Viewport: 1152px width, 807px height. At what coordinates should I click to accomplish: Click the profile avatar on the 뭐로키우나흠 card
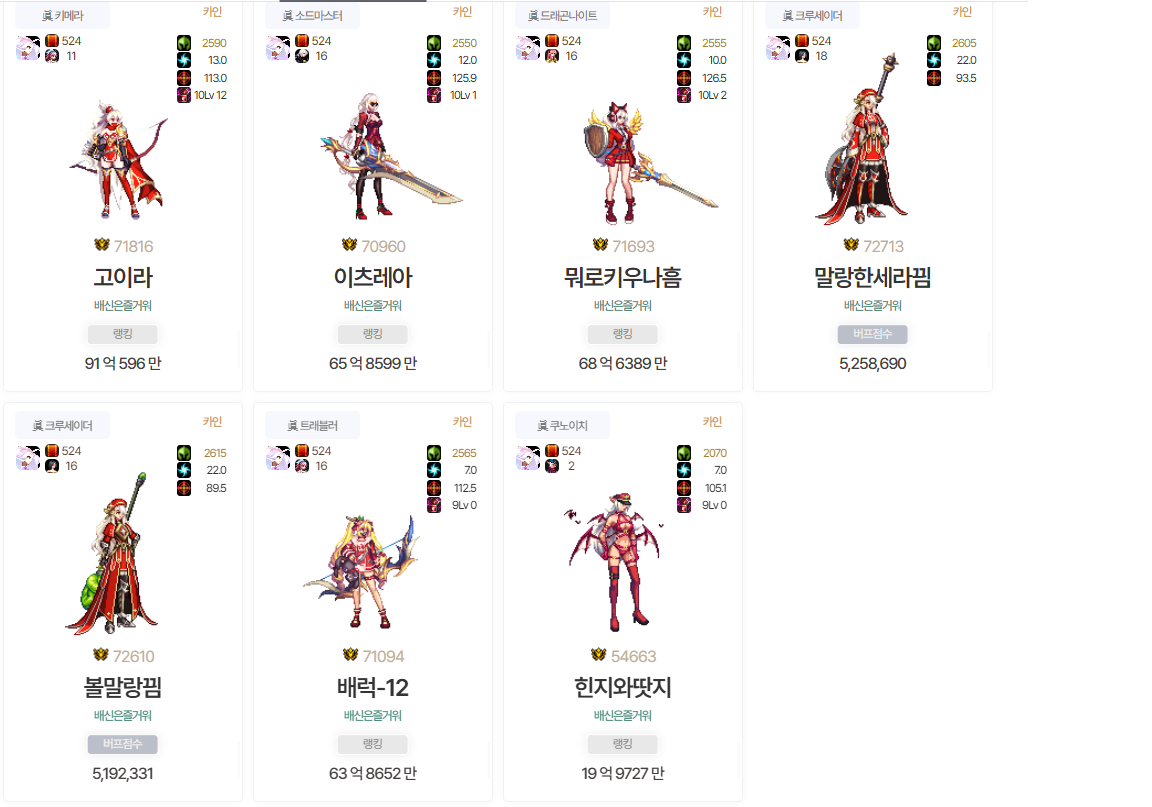(528, 49)
